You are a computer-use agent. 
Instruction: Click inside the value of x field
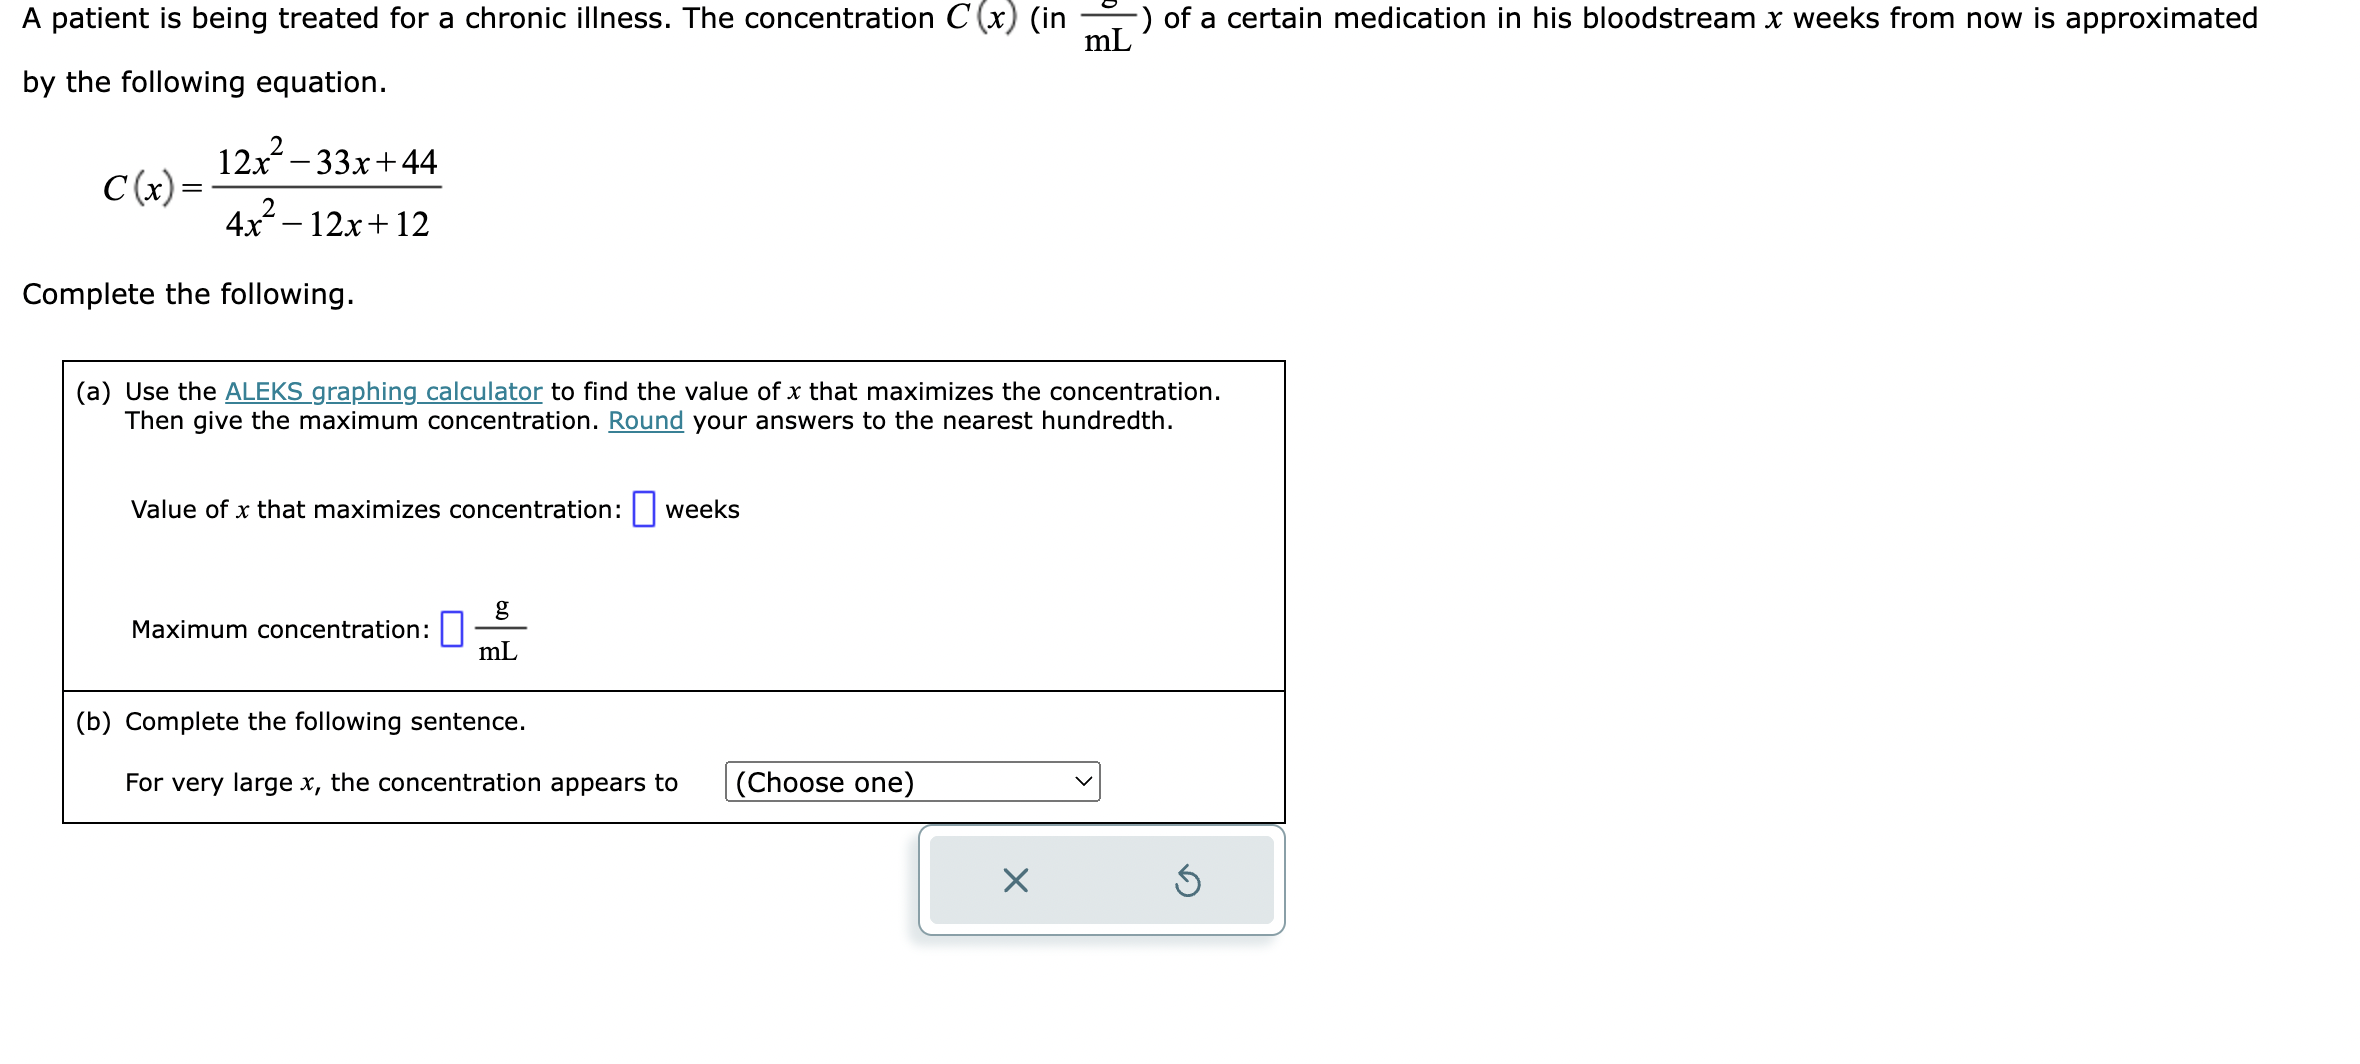pos(643,508)
